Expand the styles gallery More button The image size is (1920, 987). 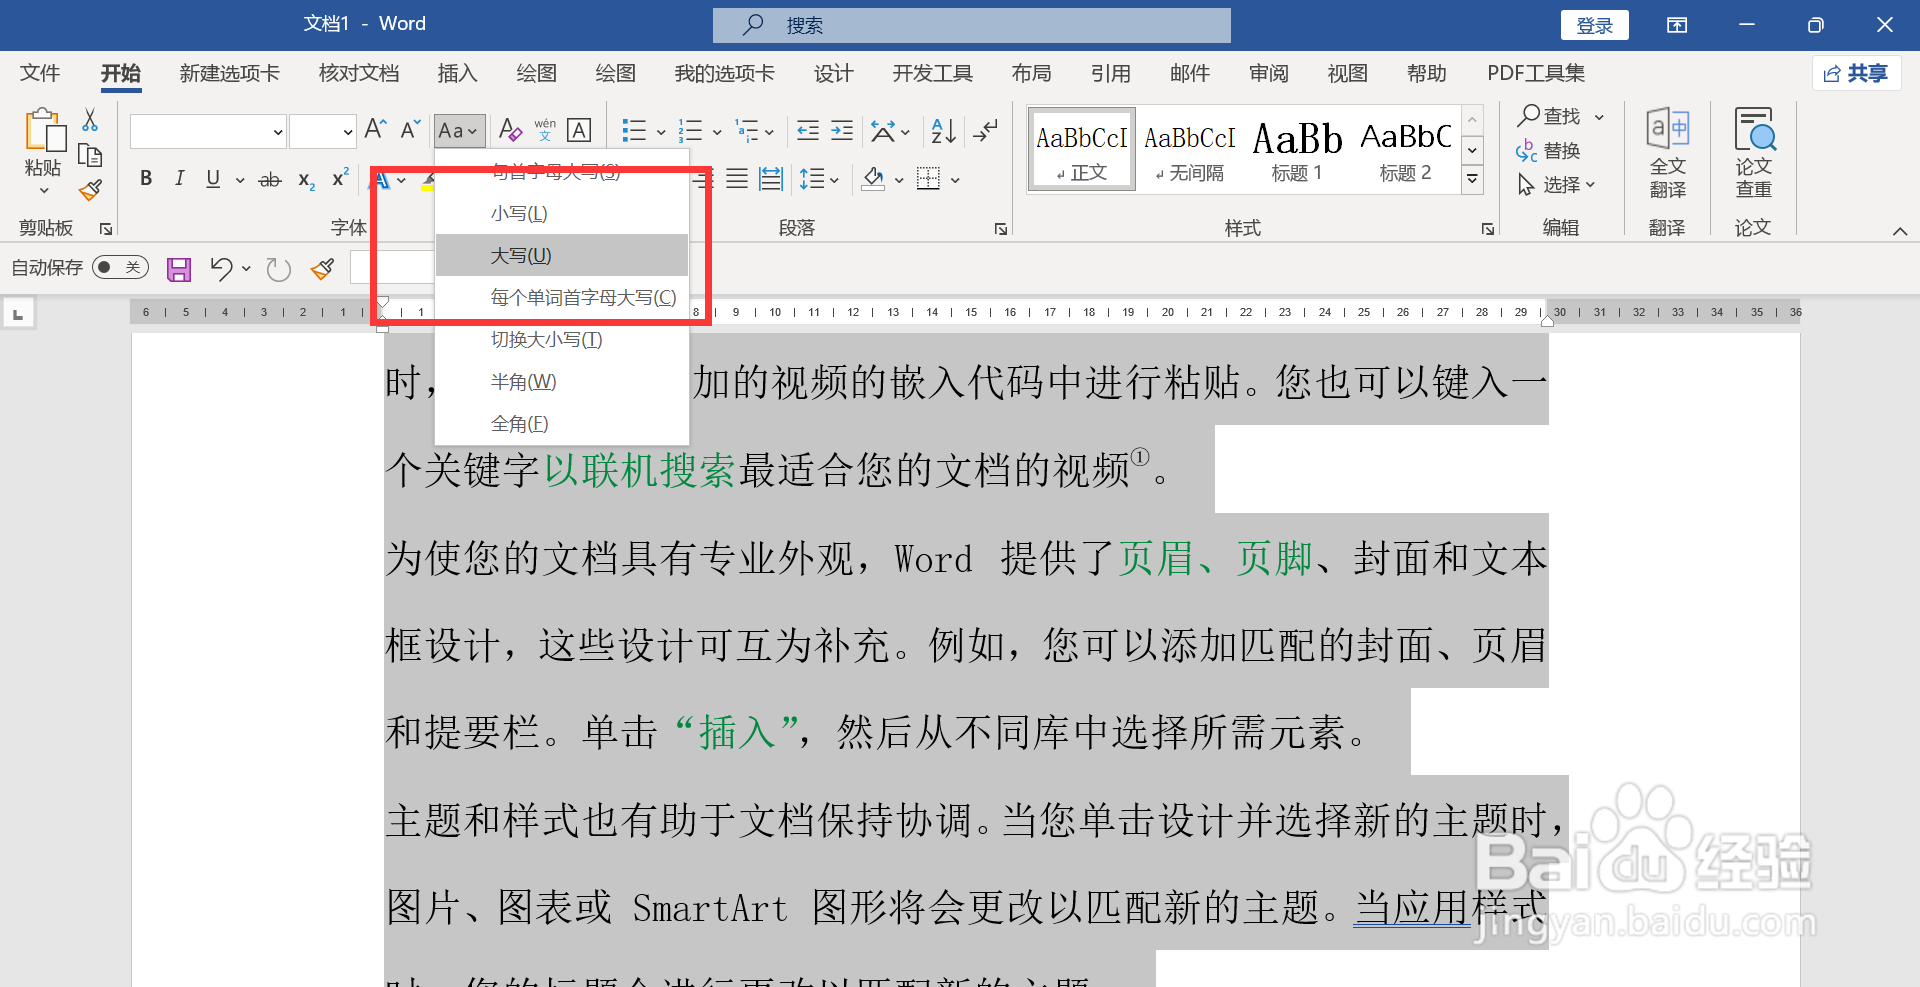pos(1472,179)
